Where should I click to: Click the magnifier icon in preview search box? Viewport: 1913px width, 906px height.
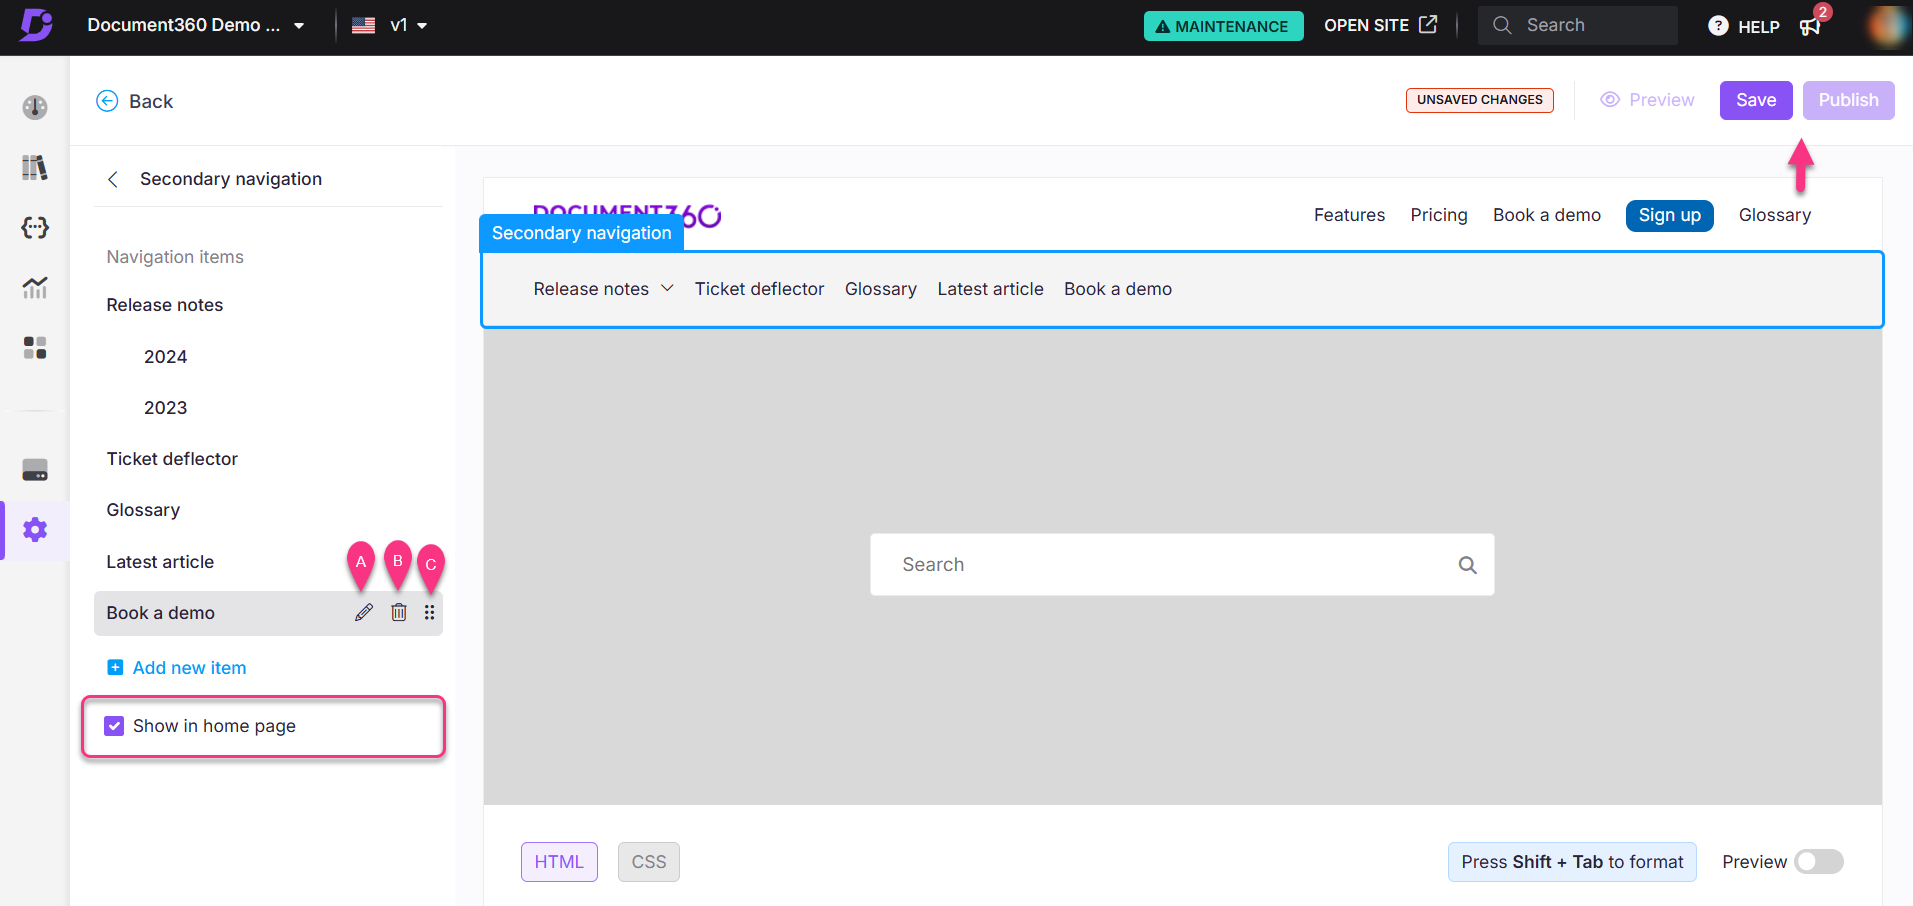pos(1467,565)
